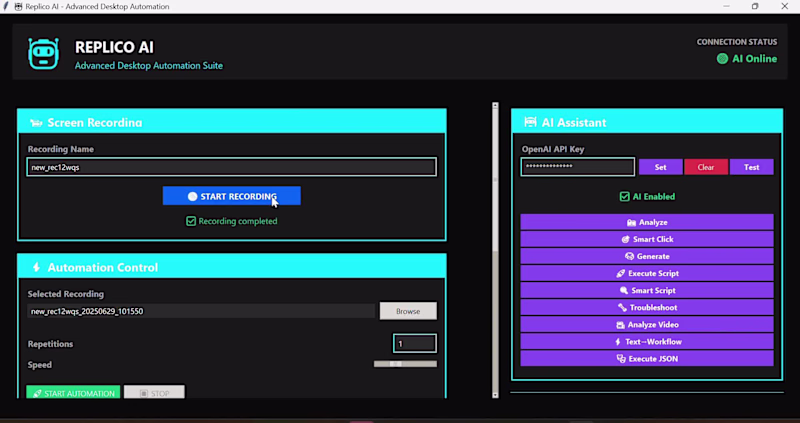800x423 pixels.
Task: Click the scrollbar down arrow
Action: (x=495, y=395)
